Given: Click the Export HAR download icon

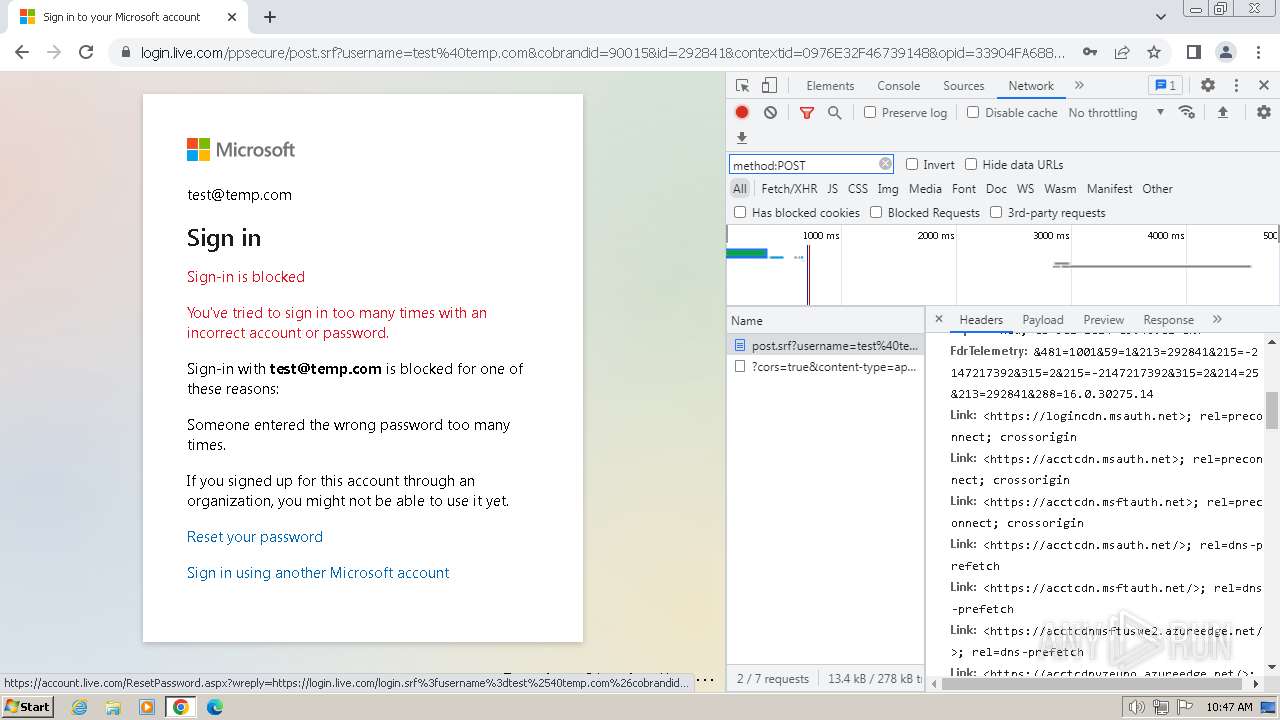Looking at the screenshot, I should [x=742, y=138].
